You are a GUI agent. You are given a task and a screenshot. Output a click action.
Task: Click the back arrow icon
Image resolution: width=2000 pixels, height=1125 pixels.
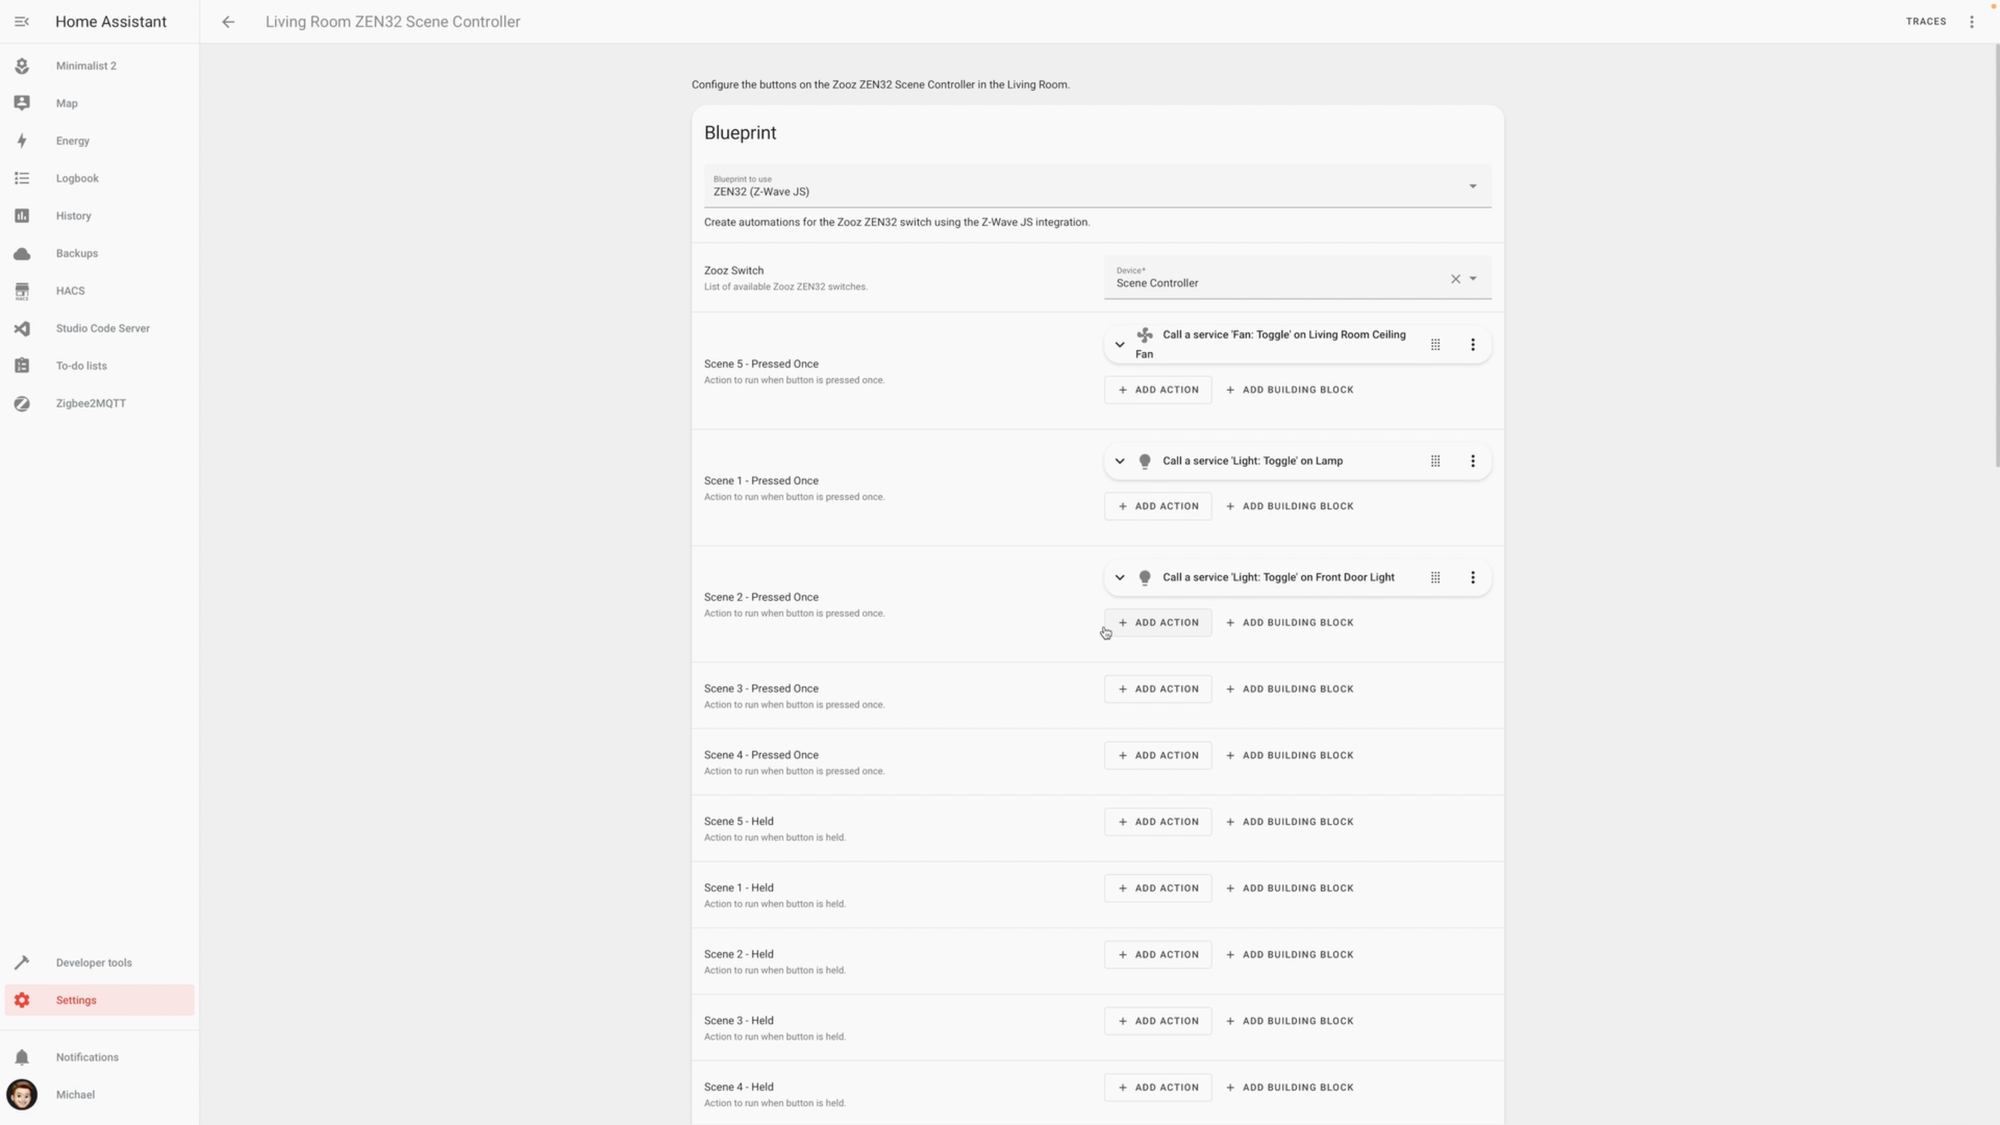tap(228, 21)
